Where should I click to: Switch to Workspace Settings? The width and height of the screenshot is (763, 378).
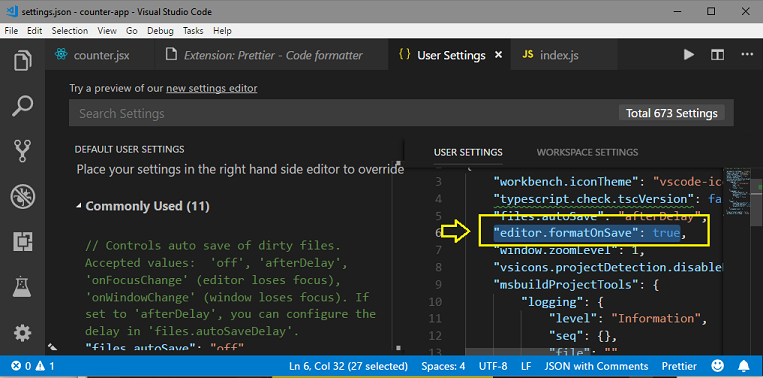[587, 152]
